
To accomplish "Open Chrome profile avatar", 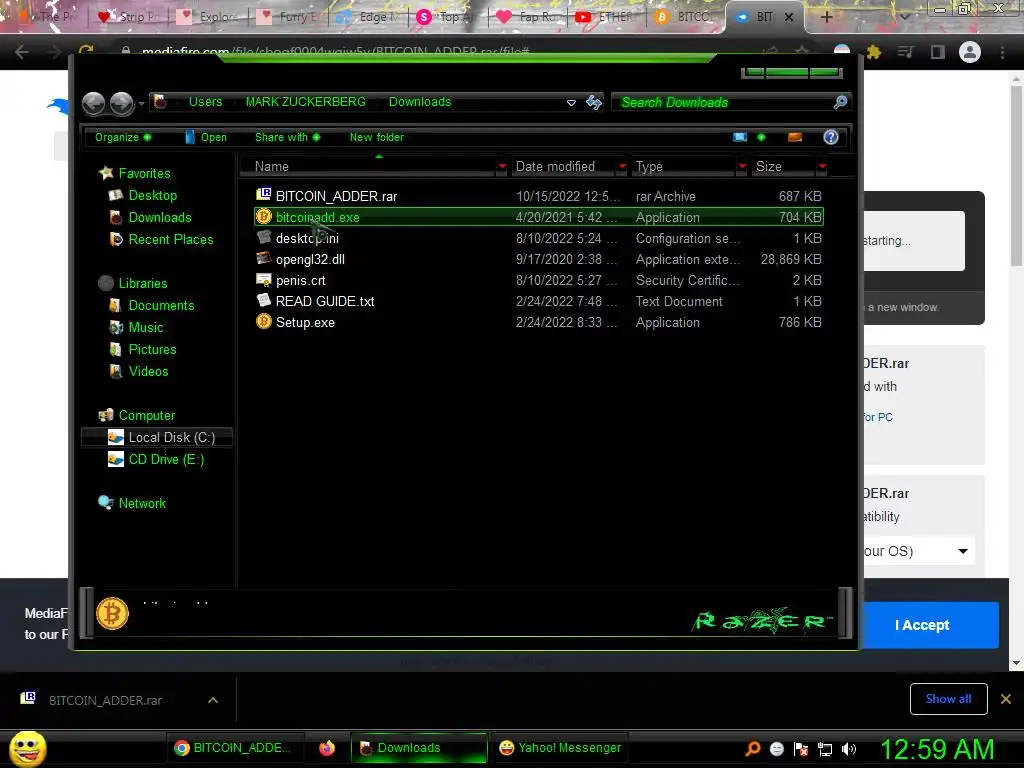I will (970, 52).
